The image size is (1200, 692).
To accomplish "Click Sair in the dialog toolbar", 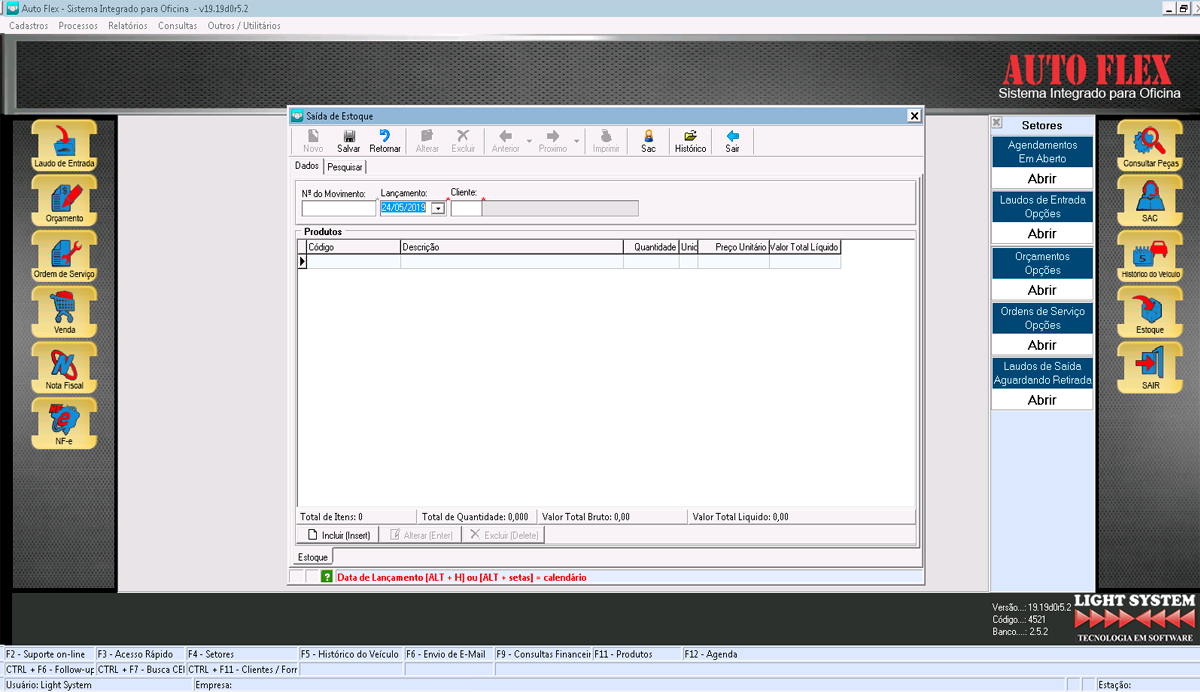I will pyautogui.click(x=732, y=141).
